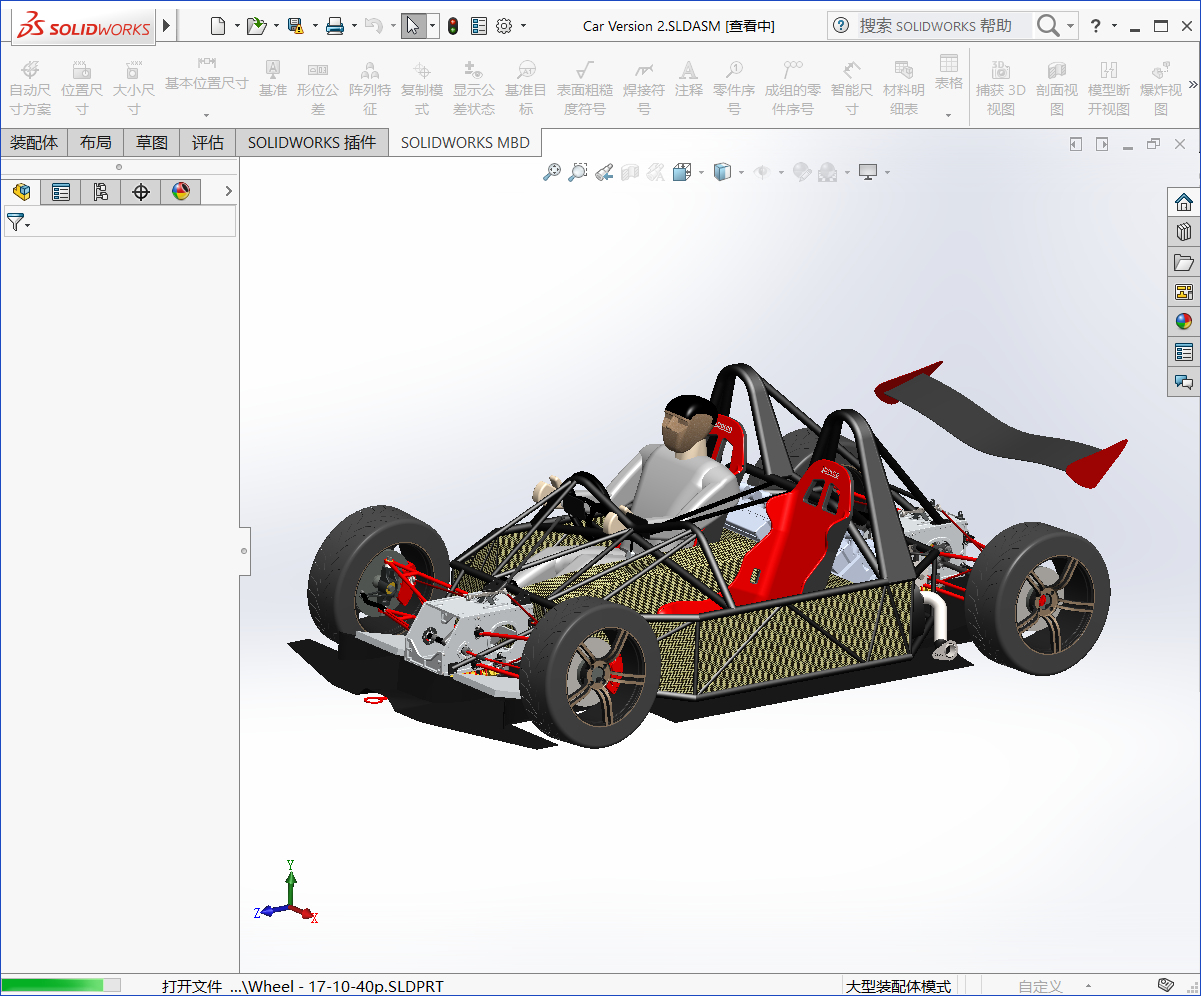Click 剖面视图 button in ribbon

point(1057,86)
